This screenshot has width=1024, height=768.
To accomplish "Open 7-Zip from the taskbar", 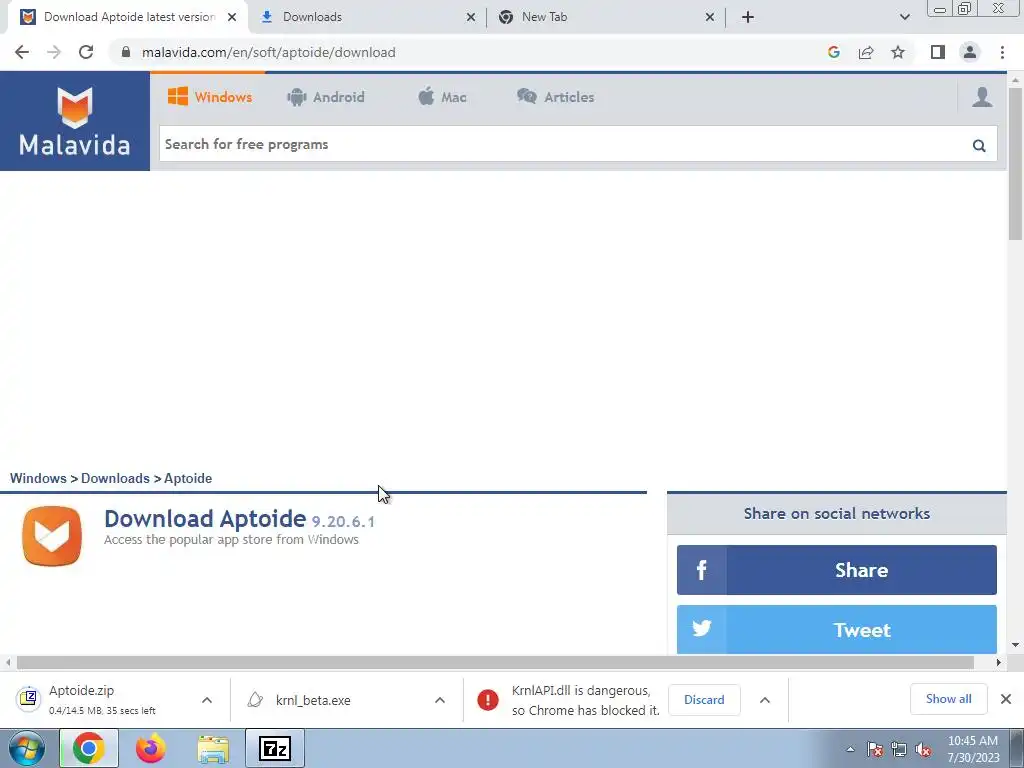I will pyautogui.click(x=275, y=748).
